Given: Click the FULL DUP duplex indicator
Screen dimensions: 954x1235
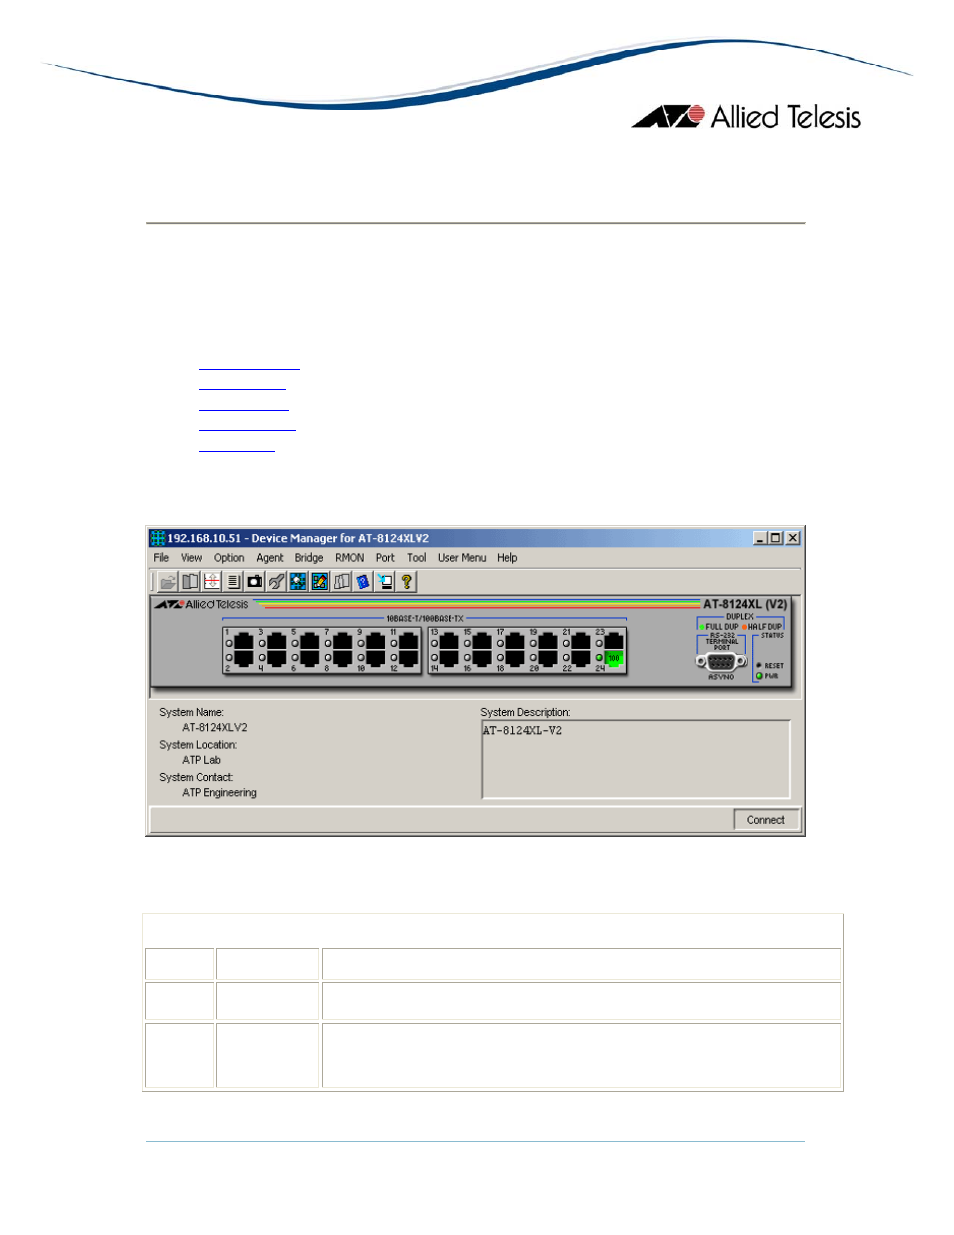Looking at the screenshot, I should [719, 627].
